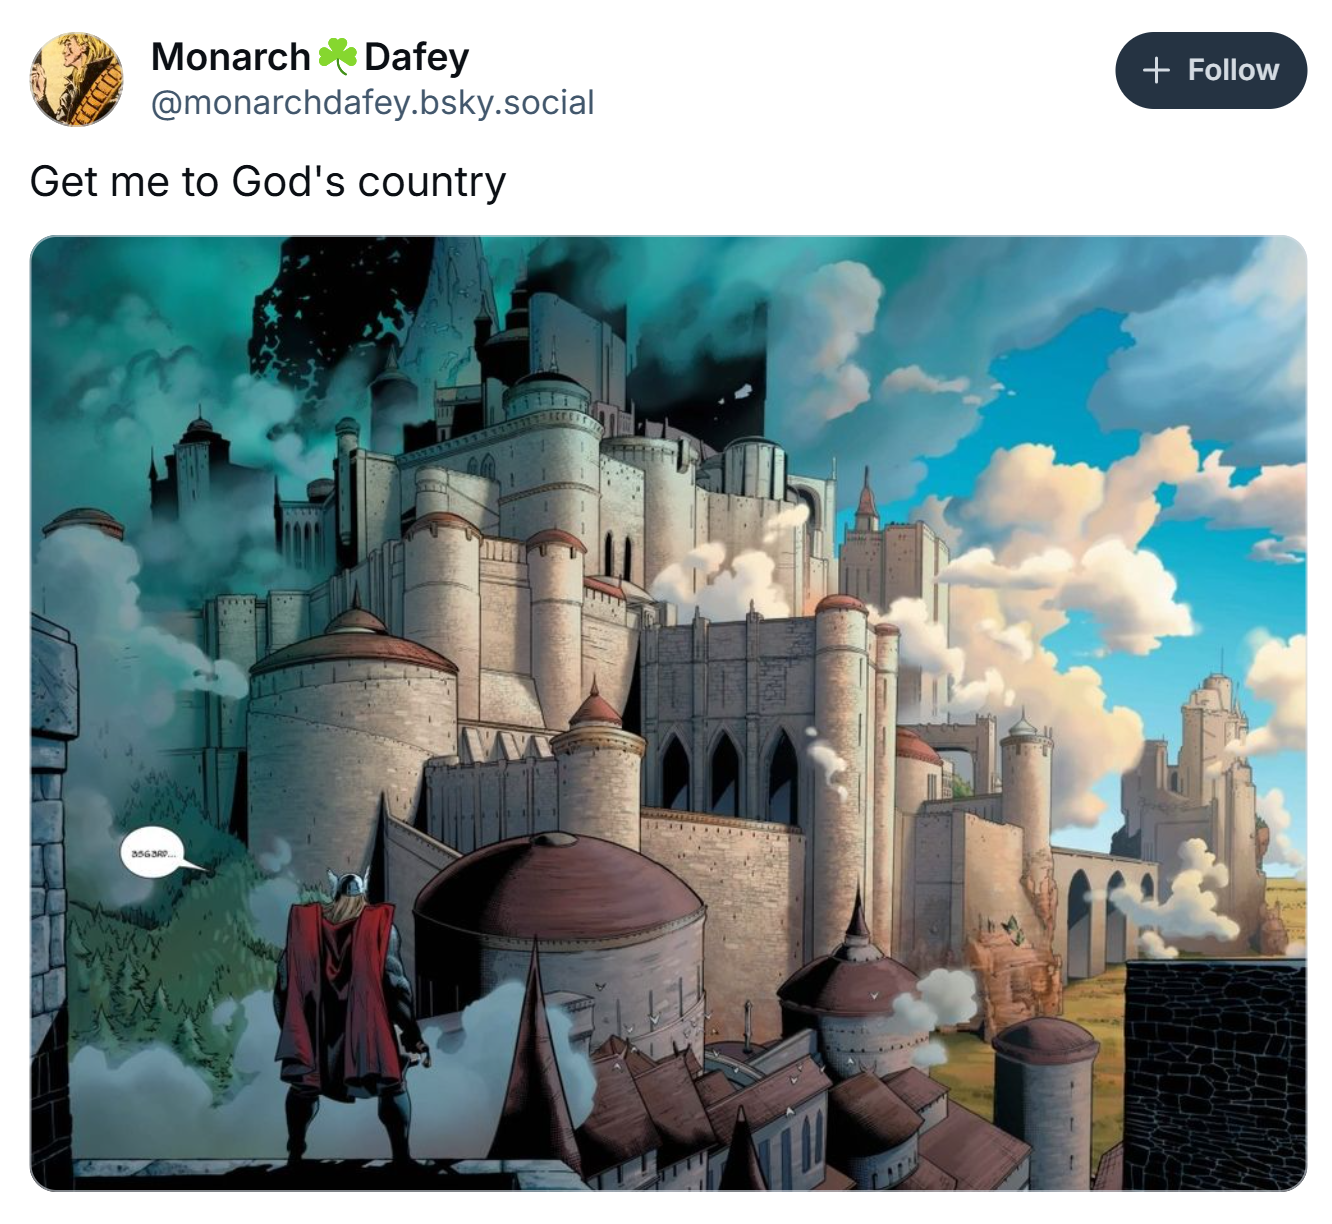Click the word Monarch in the display name

[x=230, y=57]
